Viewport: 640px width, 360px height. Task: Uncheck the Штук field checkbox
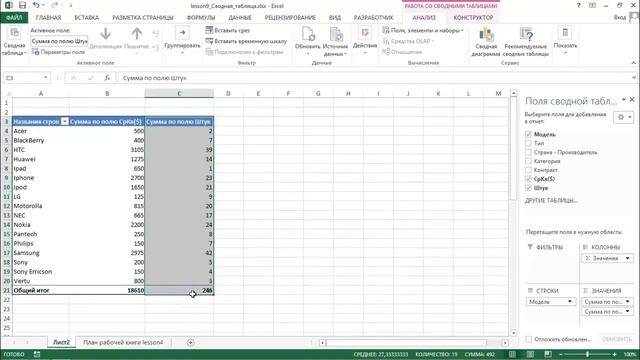[528, 188]
